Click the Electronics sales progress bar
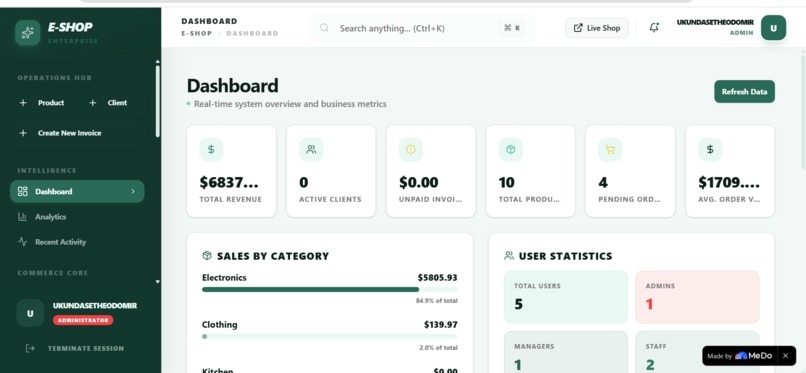Screen dimensions: 806x373 [x=329, y=289]
